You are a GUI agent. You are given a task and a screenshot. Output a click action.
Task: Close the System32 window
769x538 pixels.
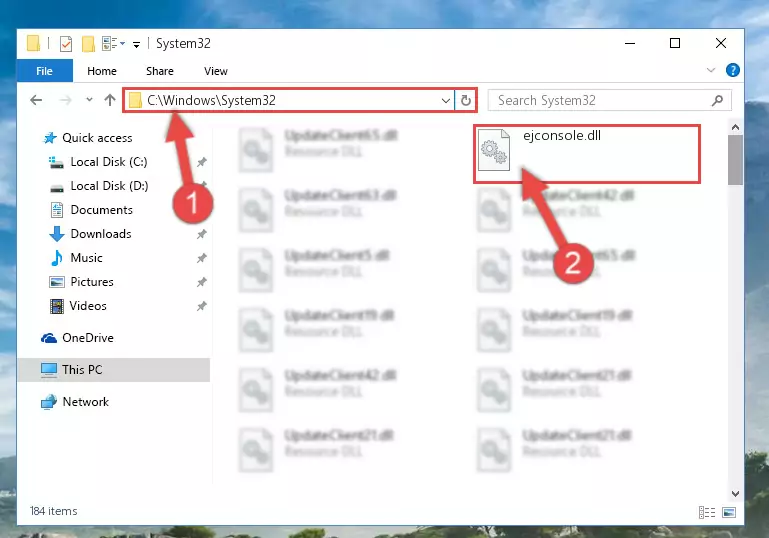click(720, 44)
